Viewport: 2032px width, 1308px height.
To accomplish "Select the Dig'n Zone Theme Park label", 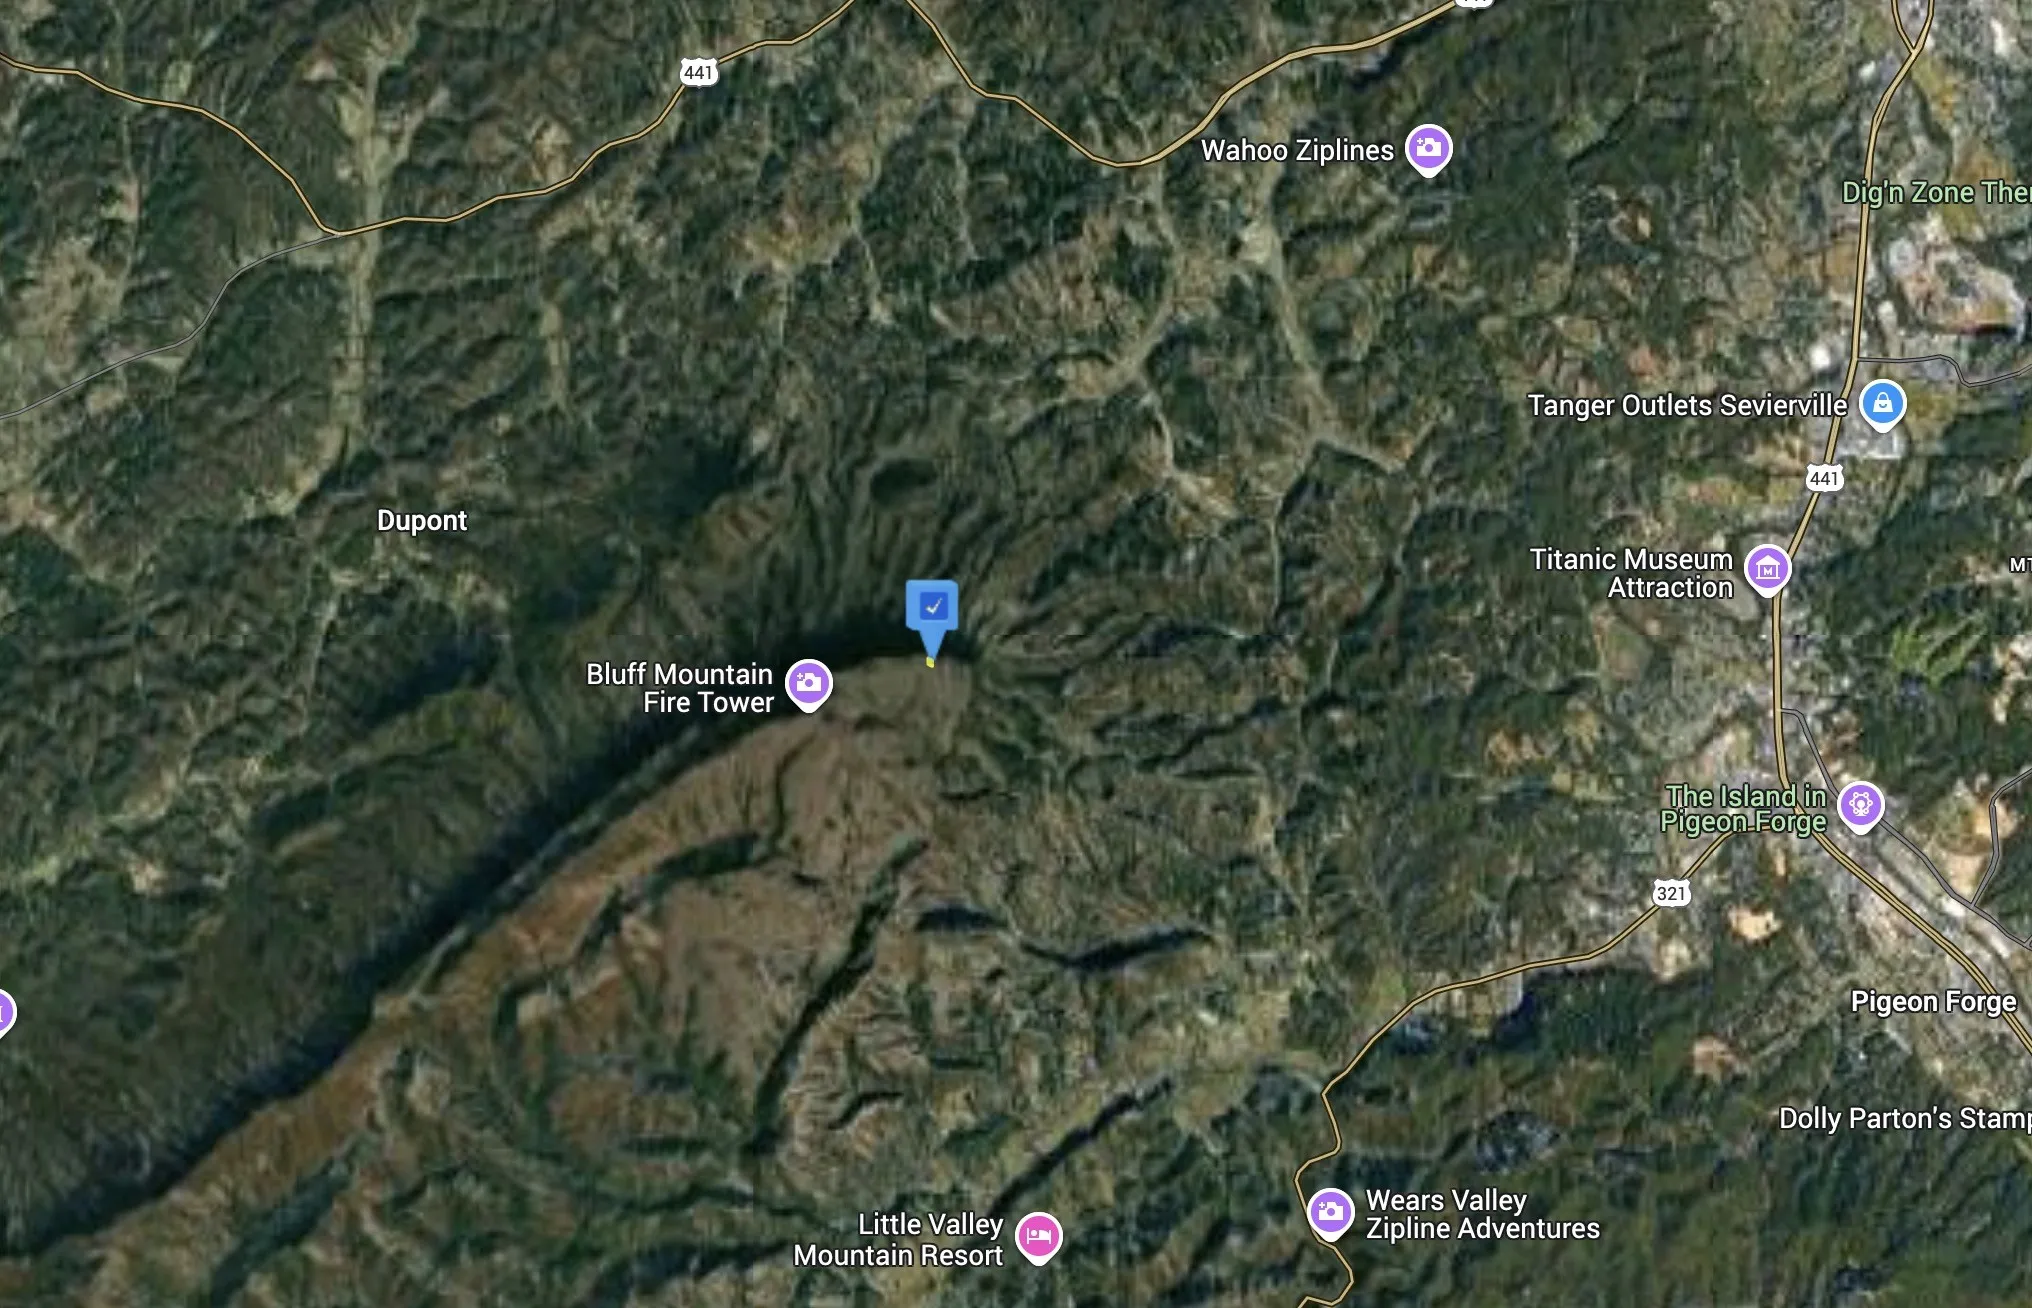I will [x=1937, y=192].
